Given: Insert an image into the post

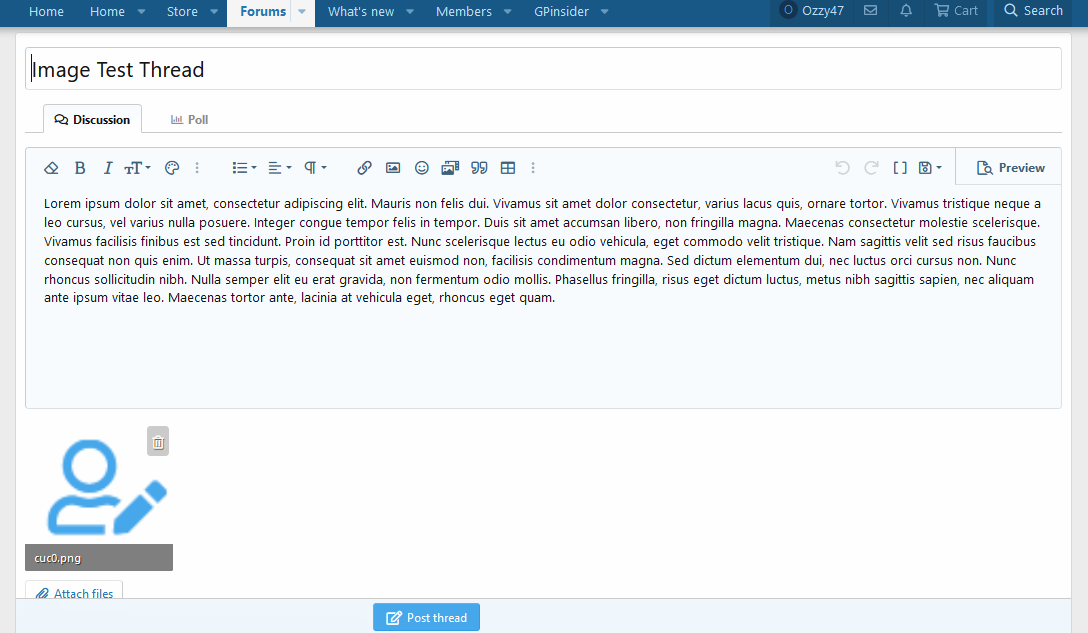Looking at the screenshot, I should (x=393, y=168).
